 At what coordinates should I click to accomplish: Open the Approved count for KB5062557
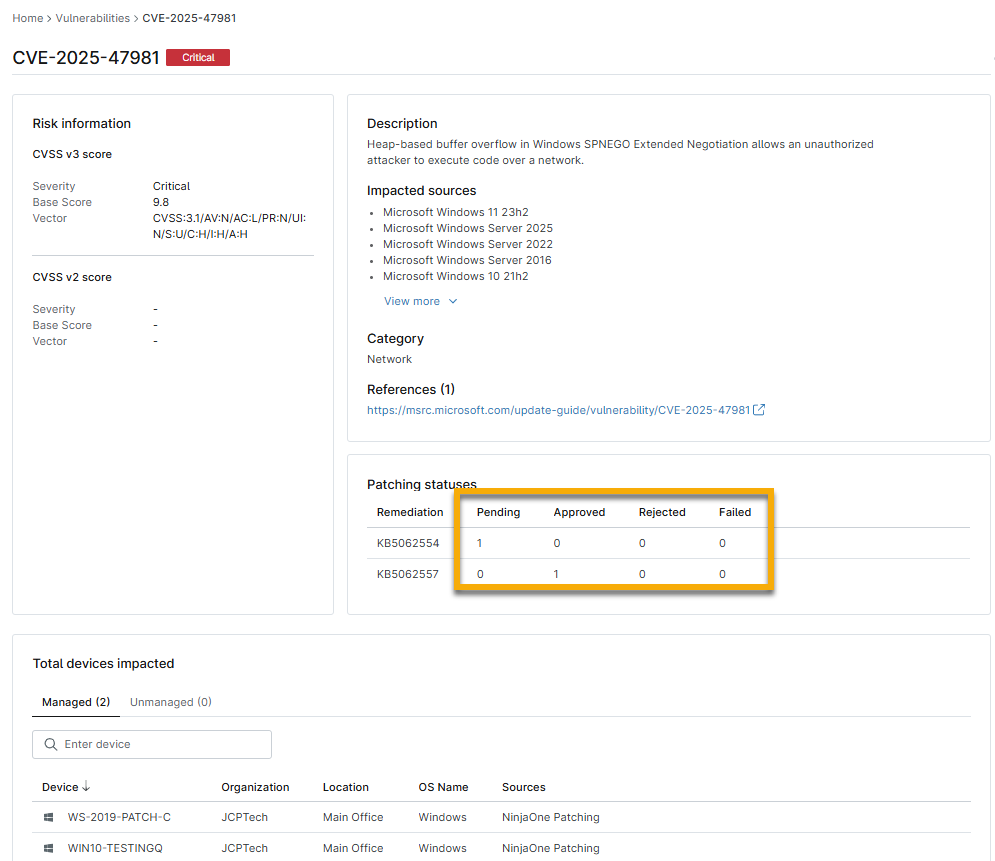557,574
